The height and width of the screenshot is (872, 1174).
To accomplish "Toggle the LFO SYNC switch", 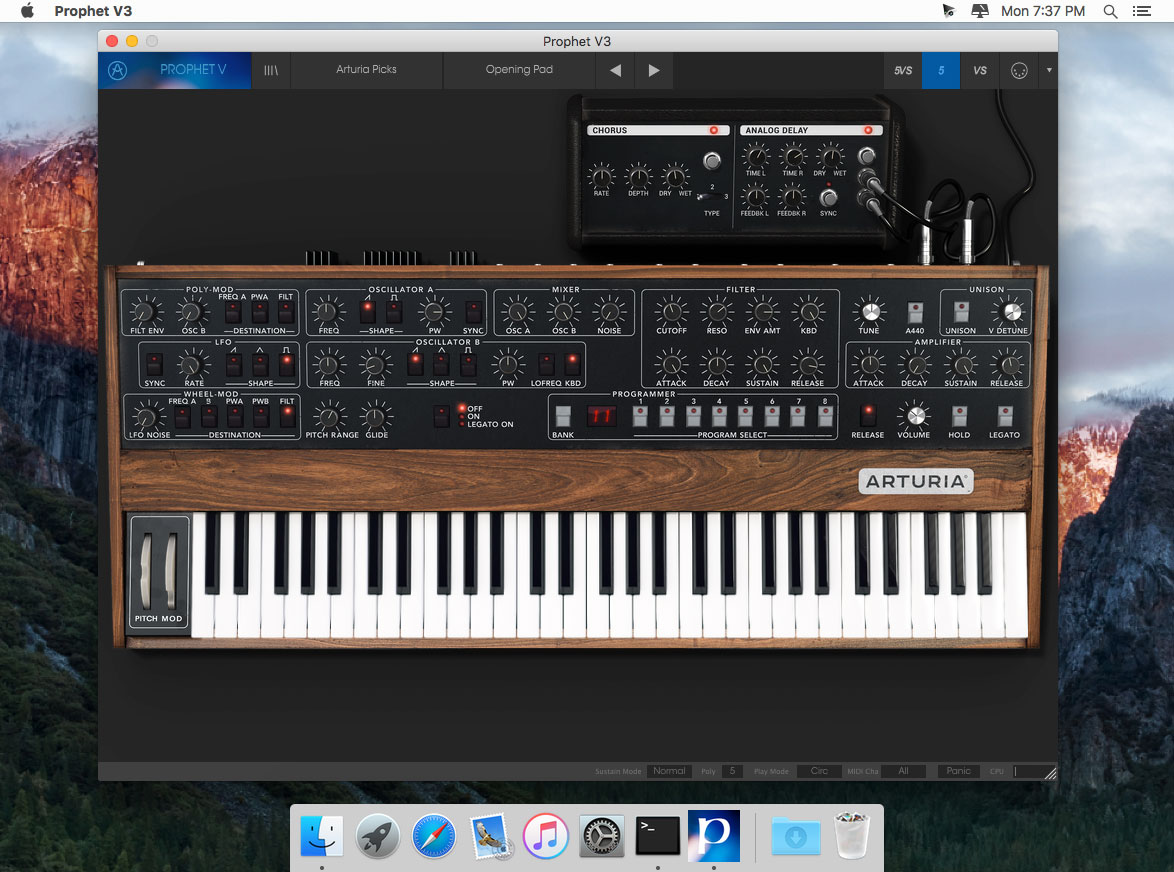I will click(x=154, y=365).
